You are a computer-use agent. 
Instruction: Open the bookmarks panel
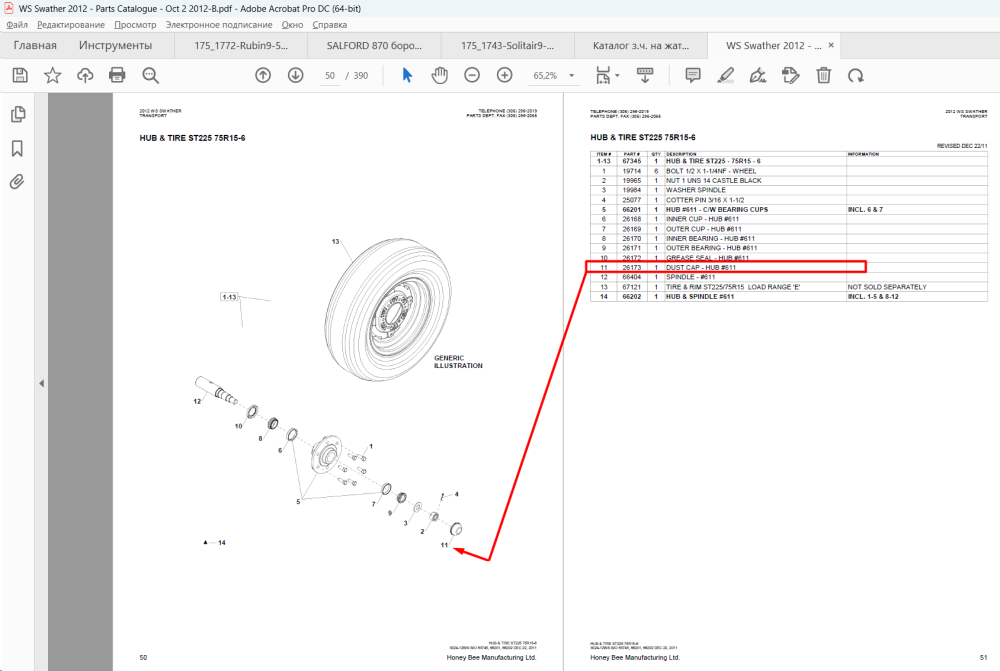coord(17,149)
